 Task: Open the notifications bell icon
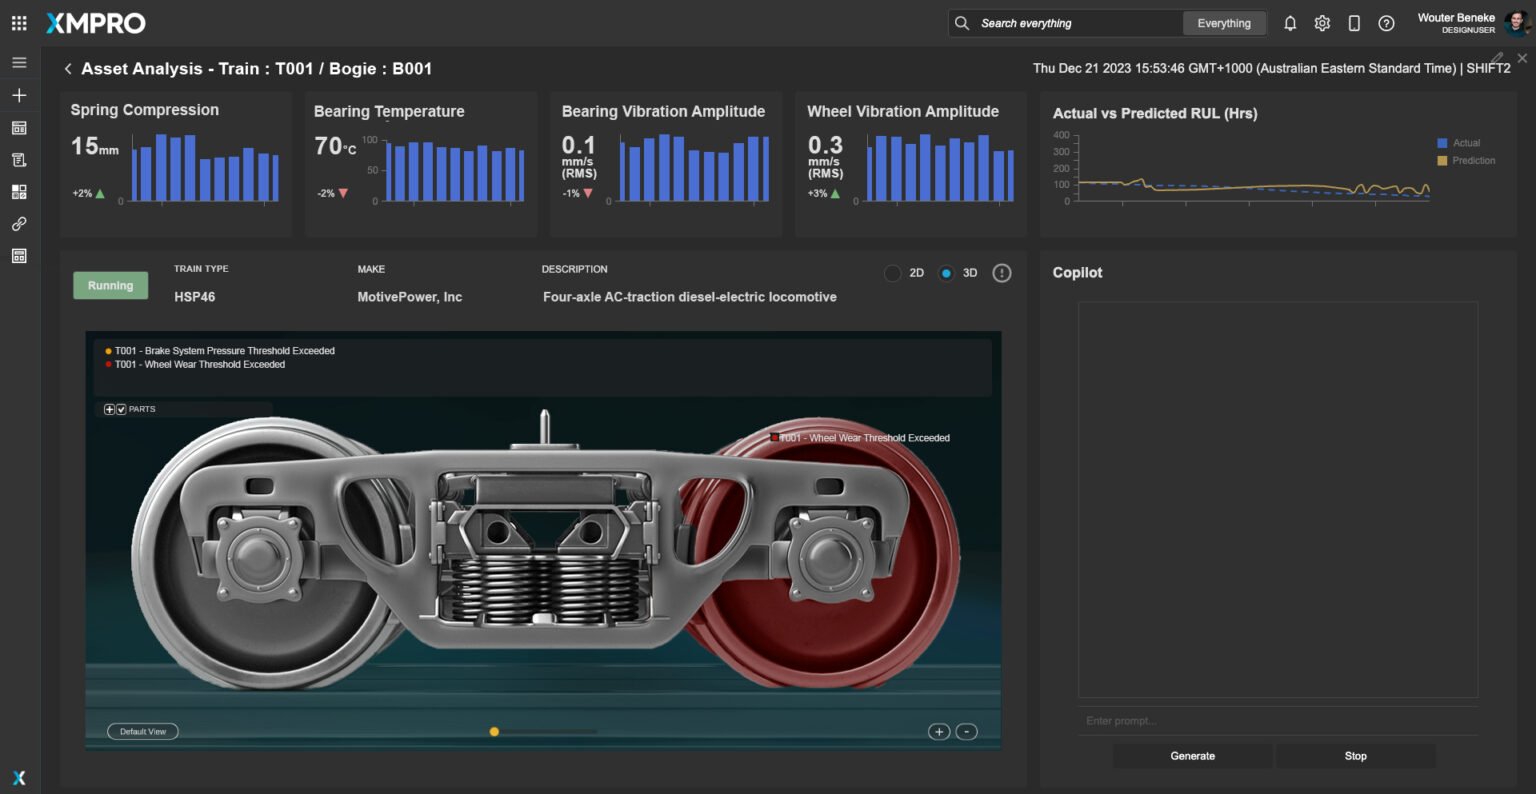pyautogui.click(x=1290, y=23)
